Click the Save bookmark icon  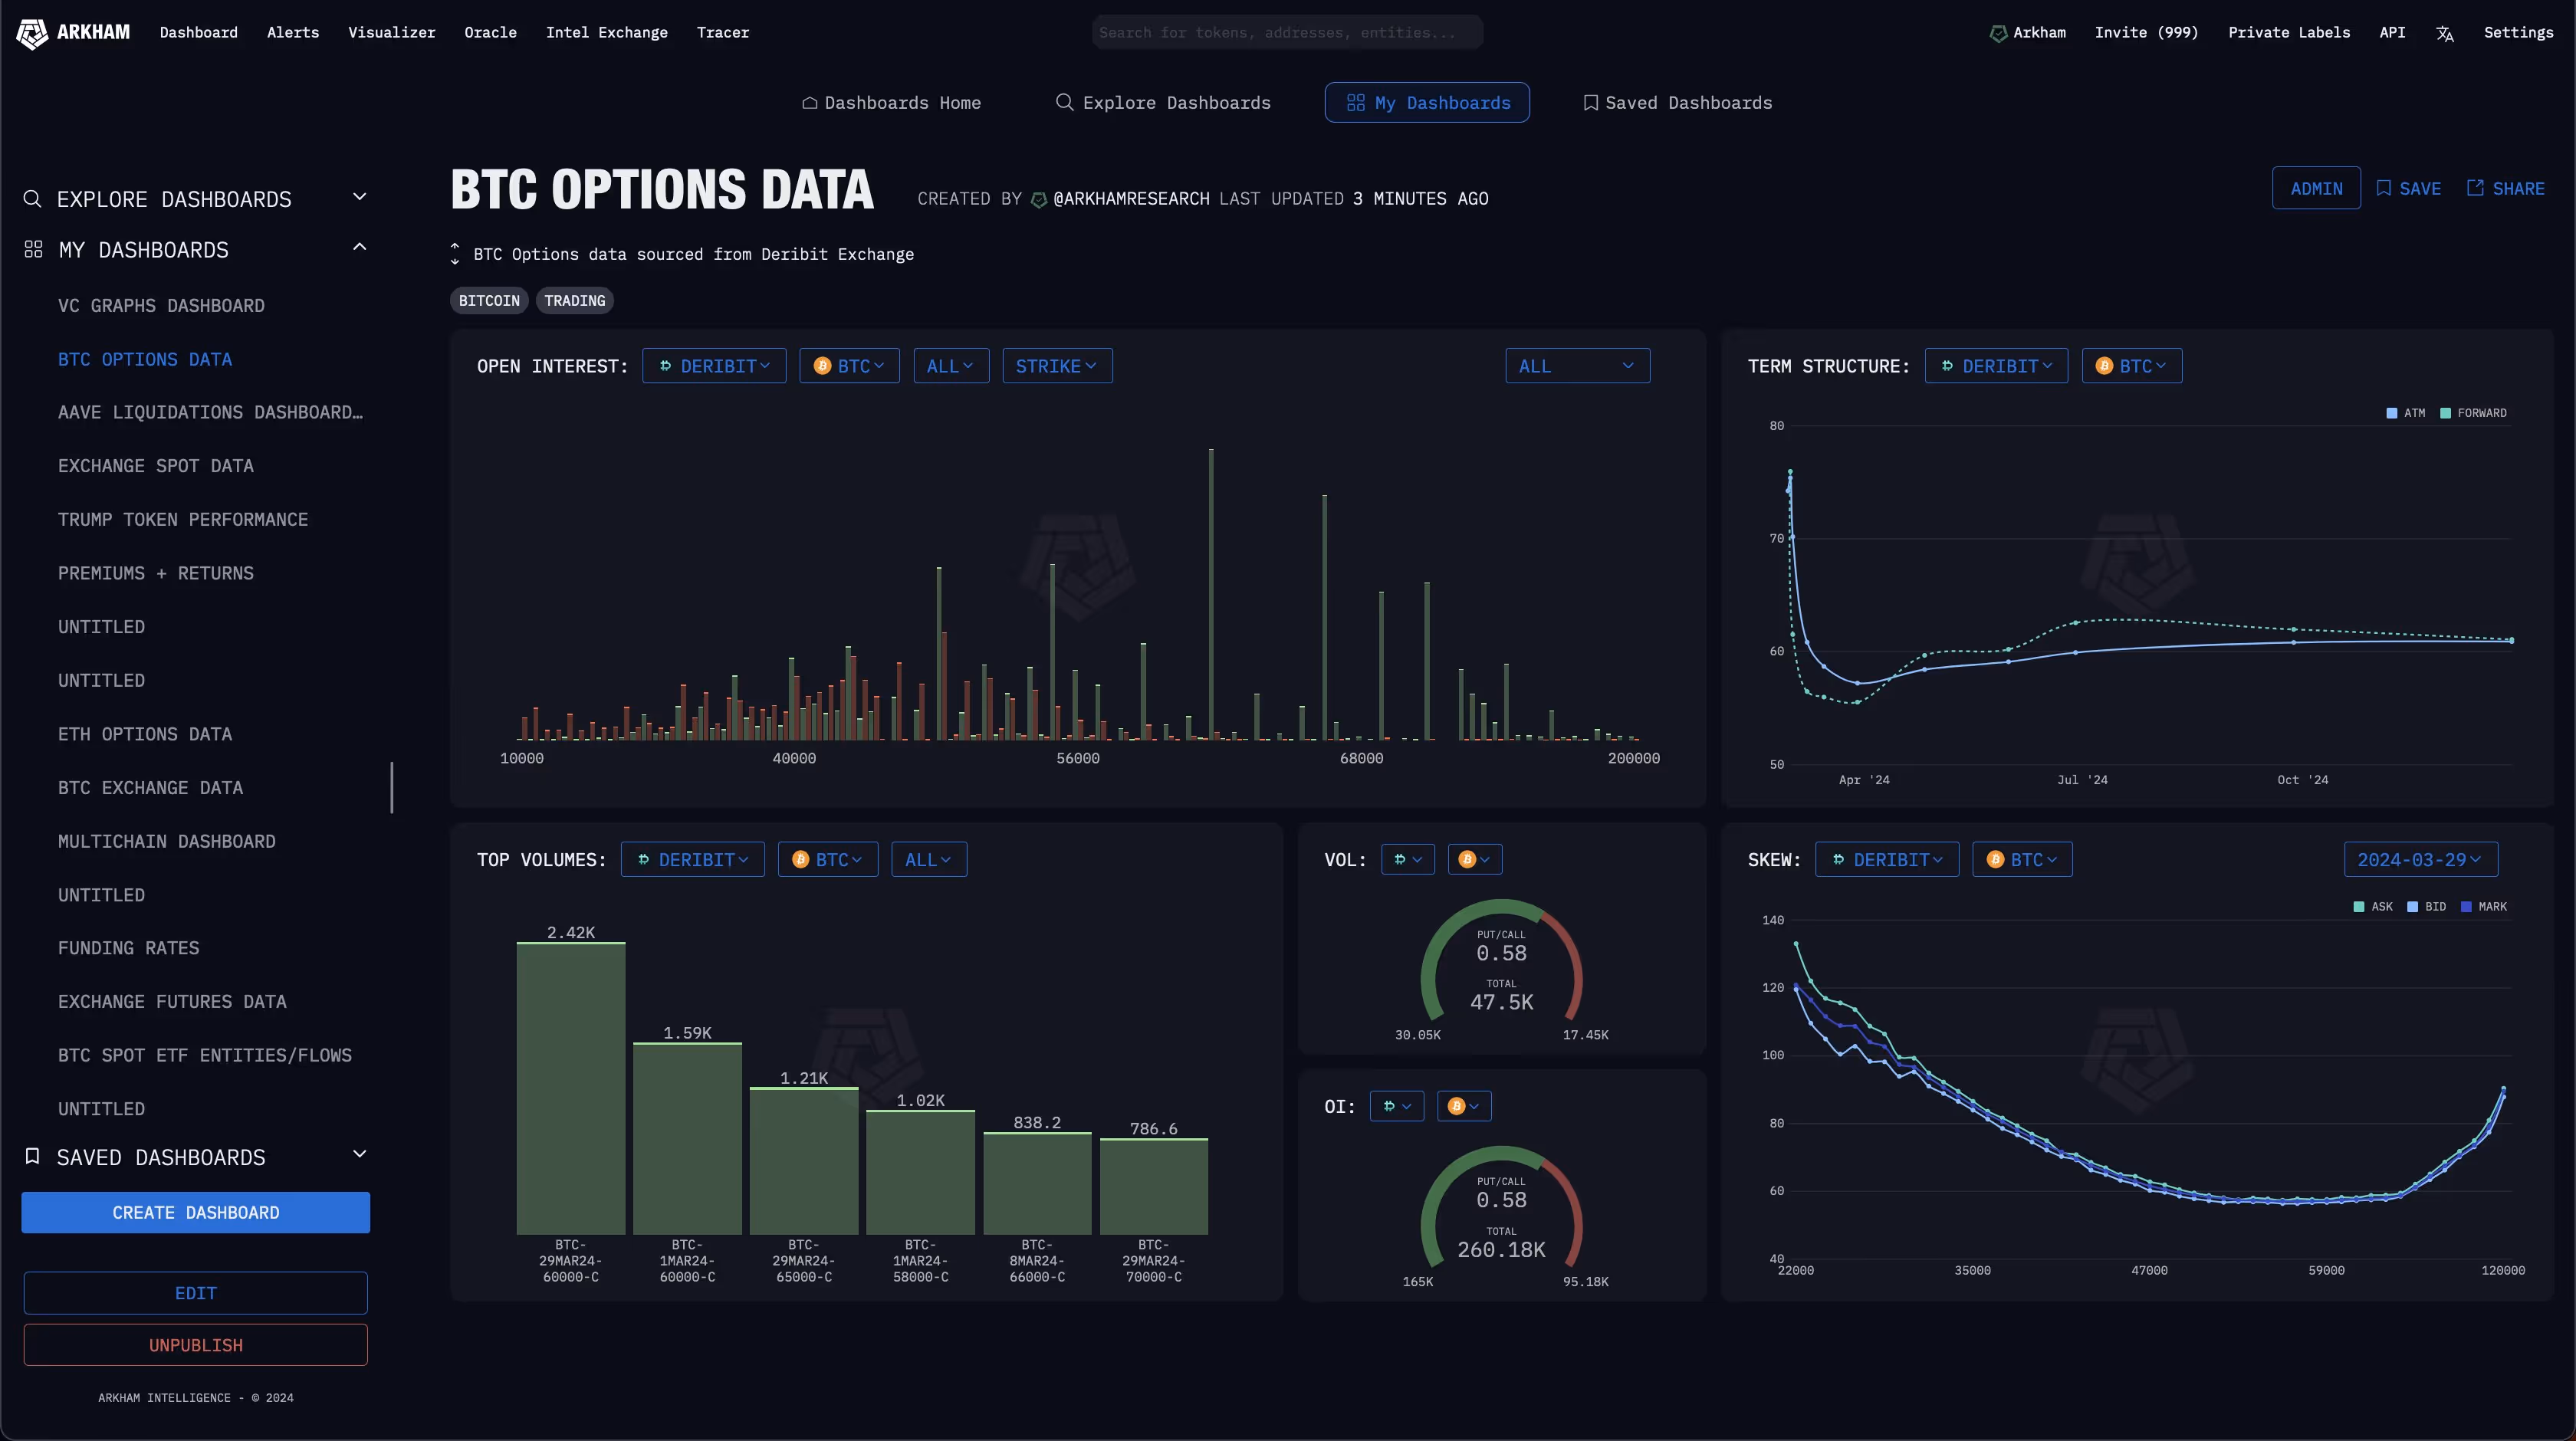[x=2384, y=188]
